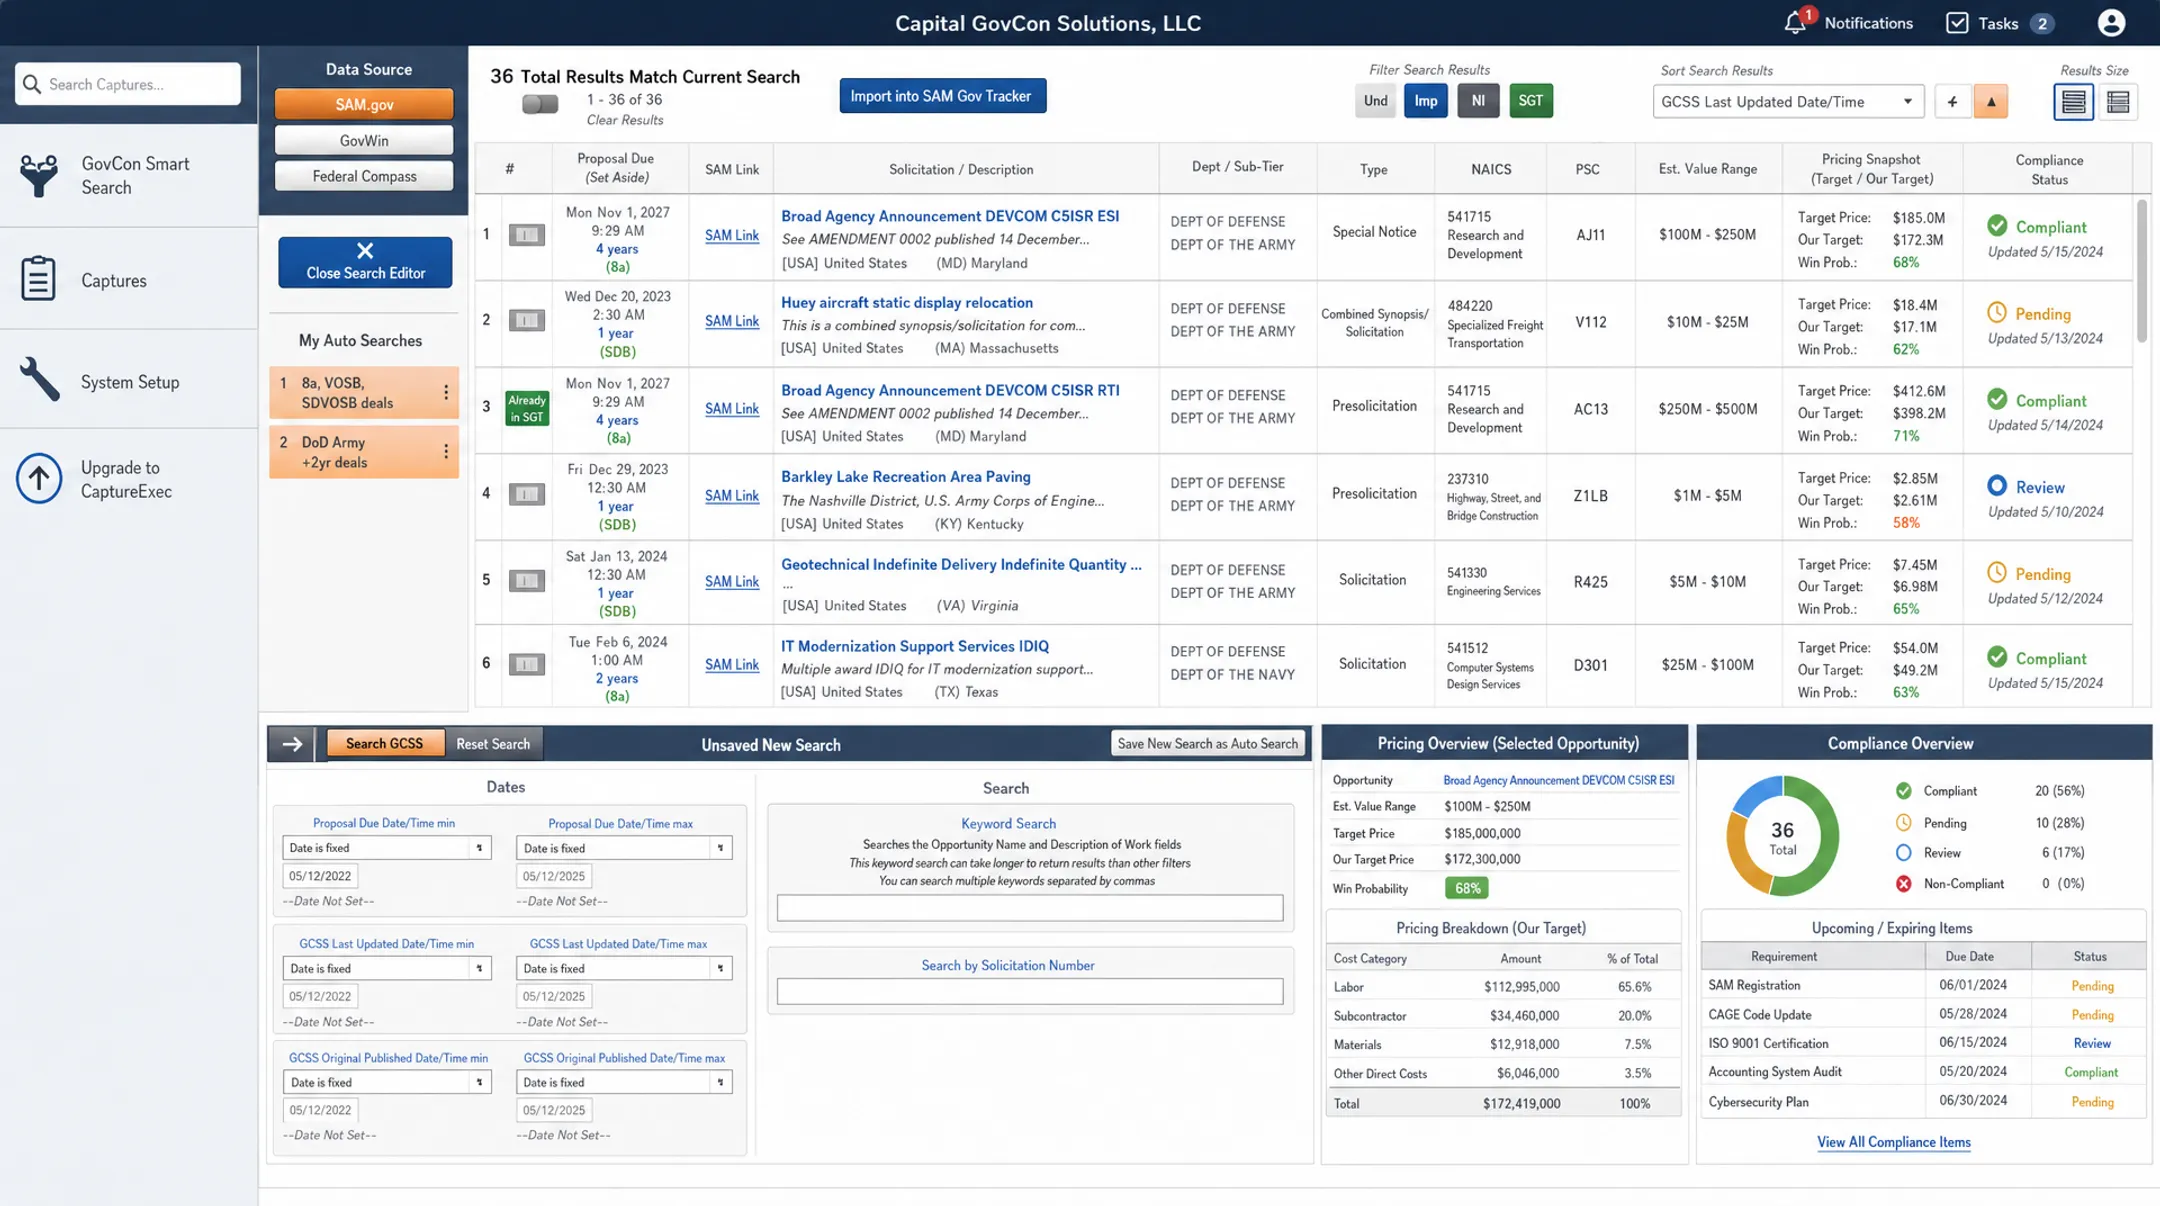Click the Compliant checkmark icon in row 1

pyautogui.click(x=1997, y=226)
